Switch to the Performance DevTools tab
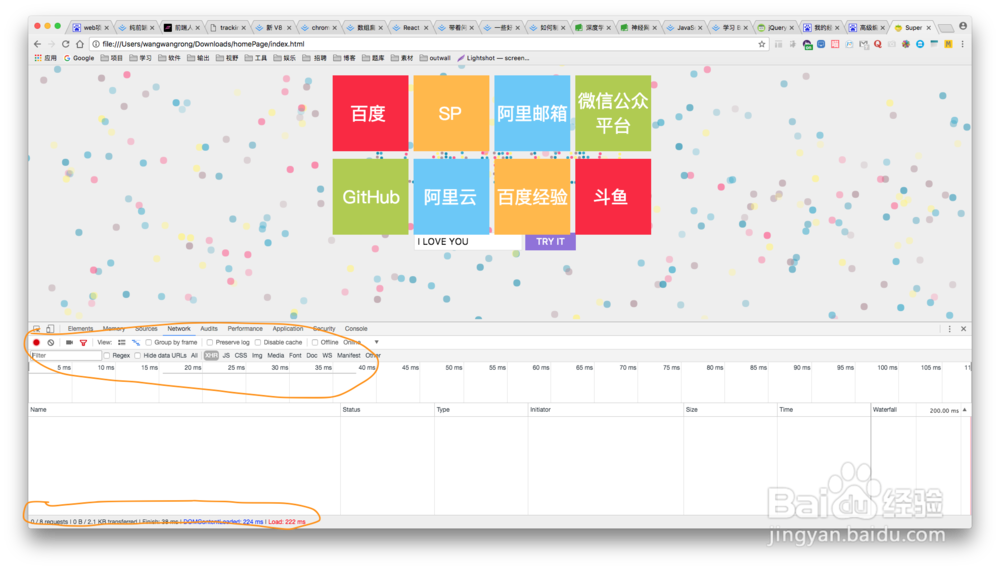The width and height of the screenshot is (1000, 569). 245,329
